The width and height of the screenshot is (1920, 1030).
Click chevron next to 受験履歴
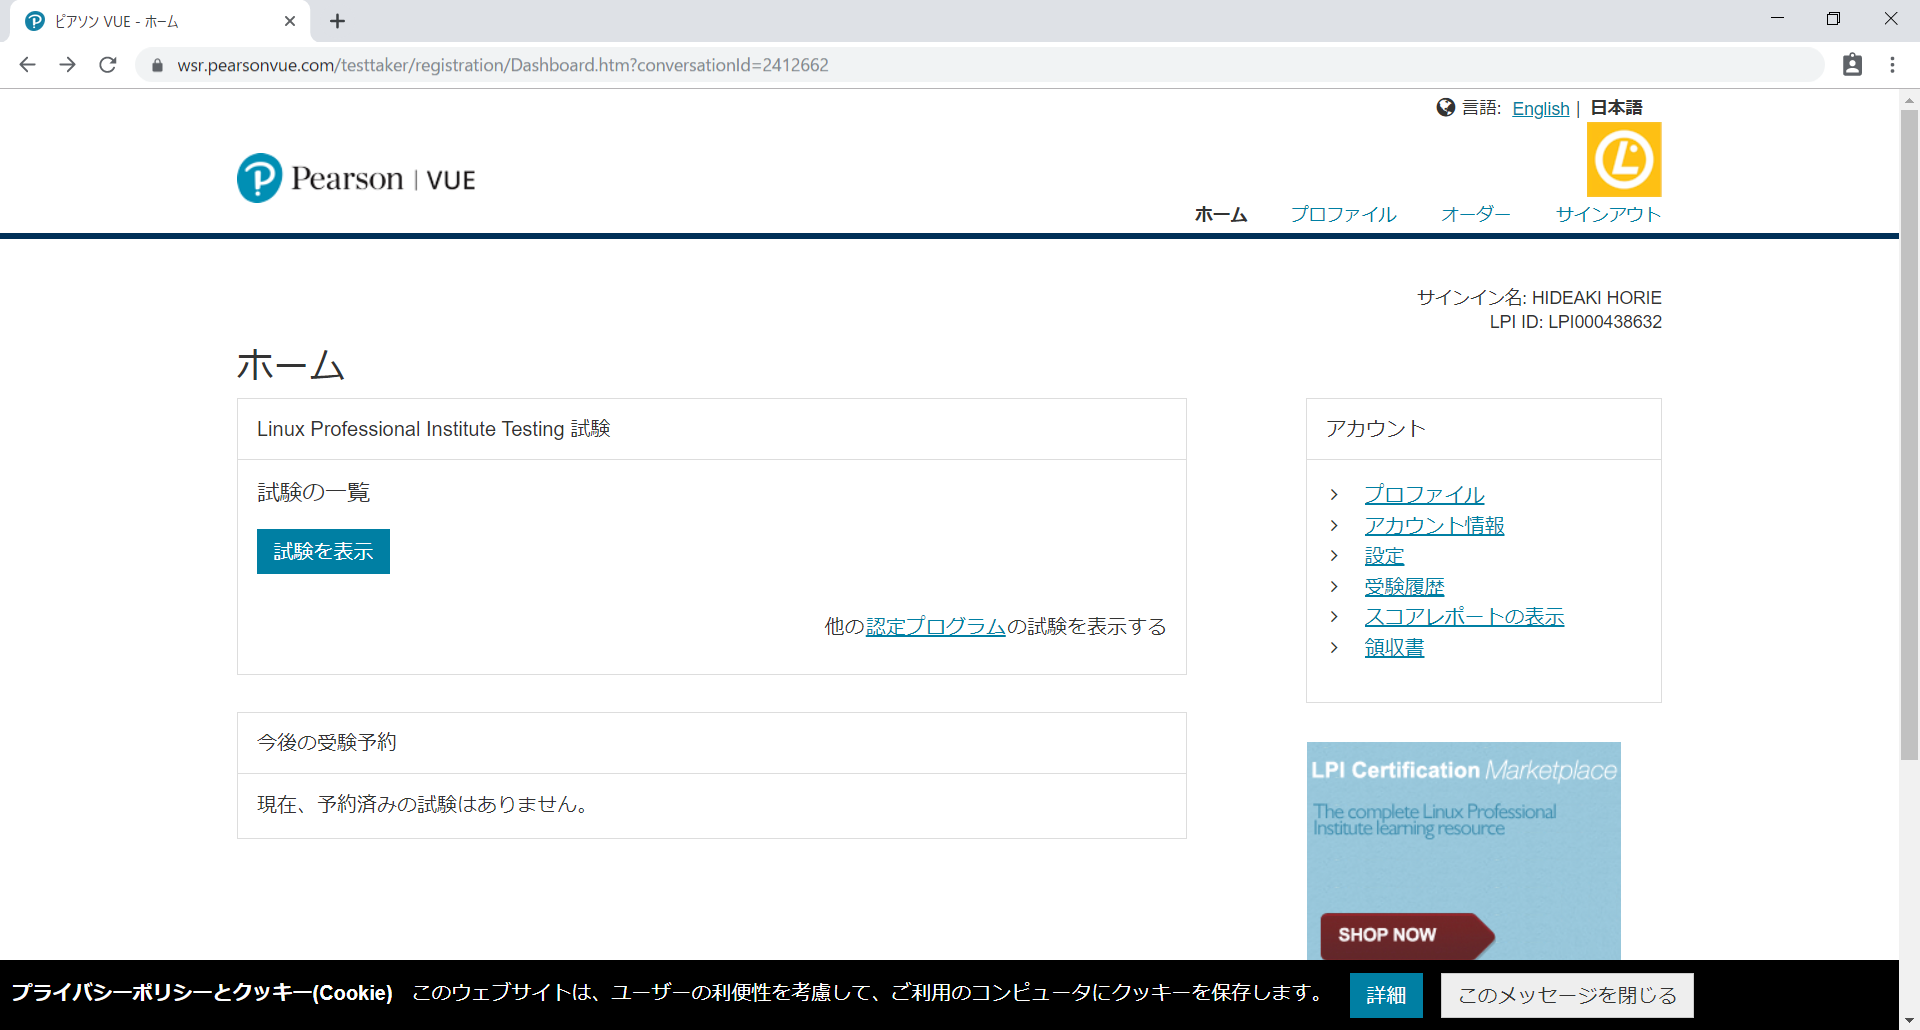tap(1334, 587)
